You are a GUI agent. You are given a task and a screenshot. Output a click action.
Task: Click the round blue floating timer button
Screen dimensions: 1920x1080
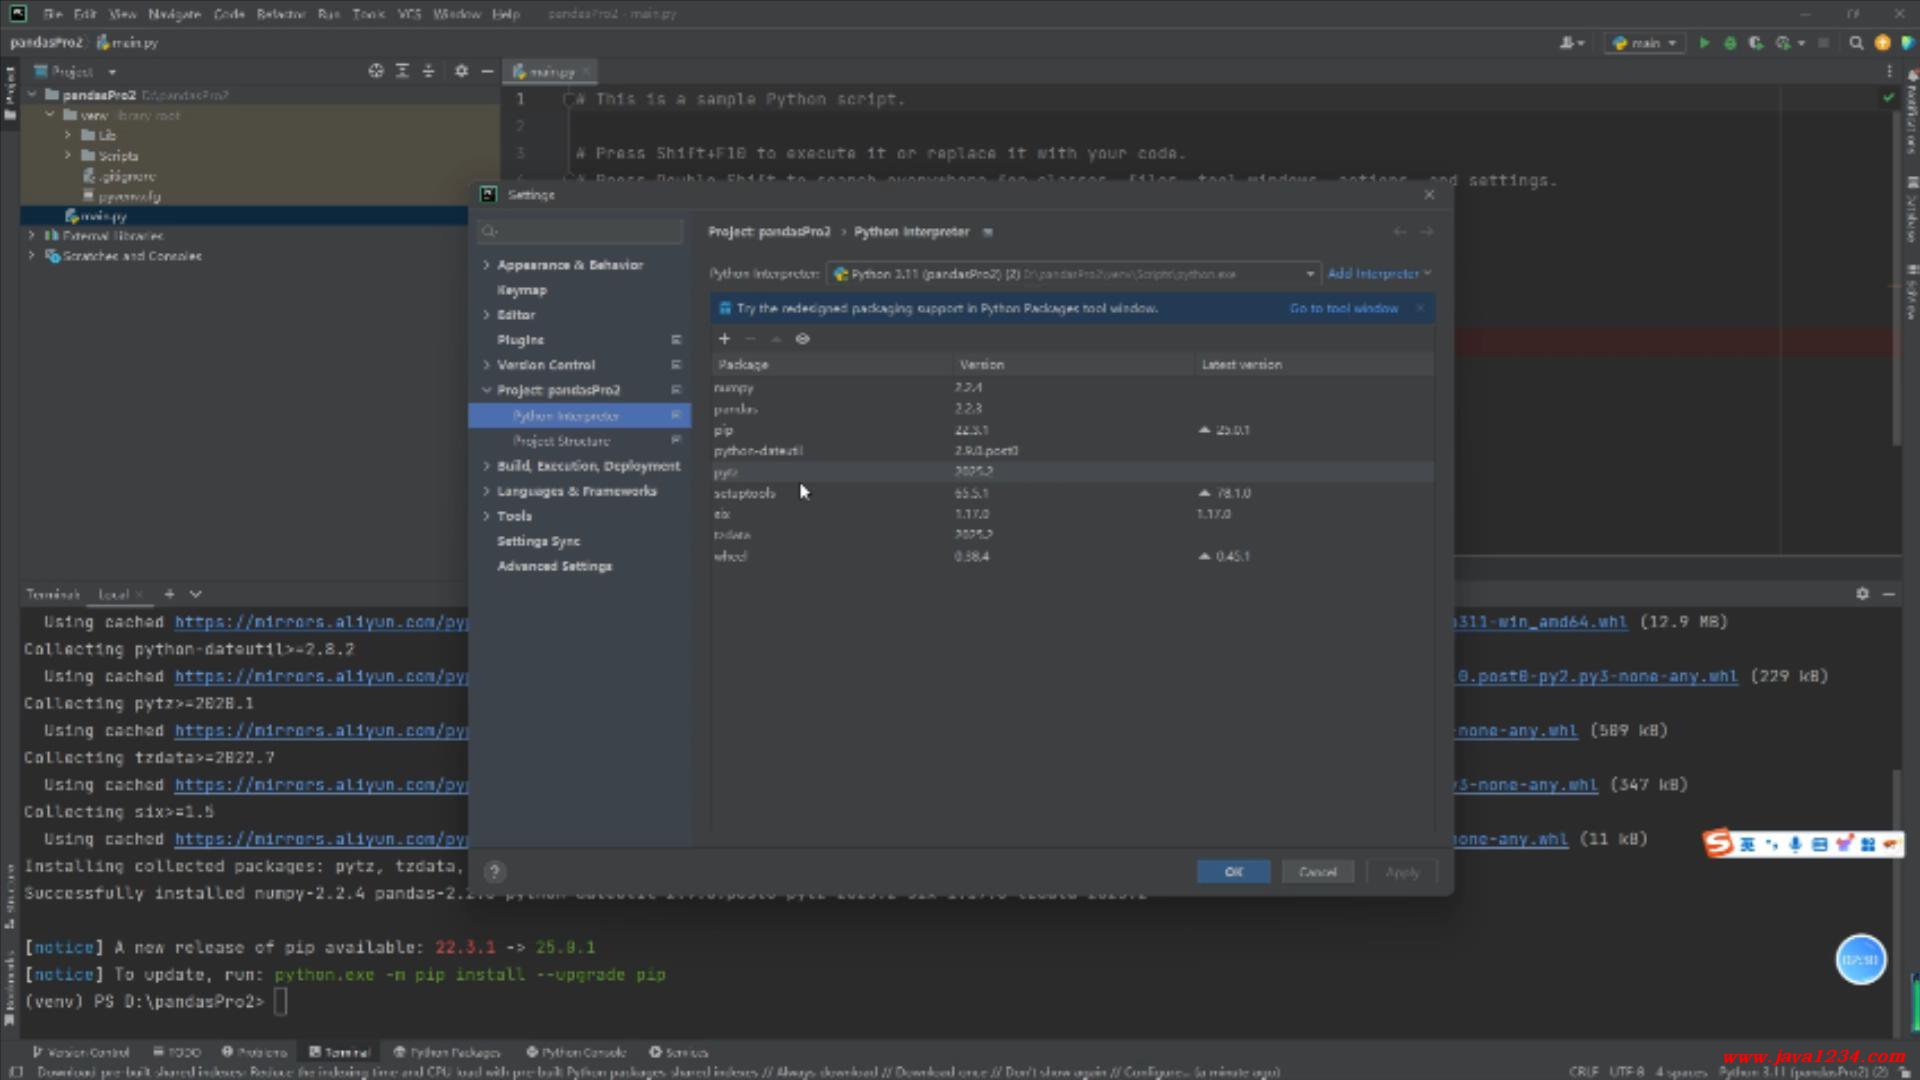click(x=1860, y=960)
